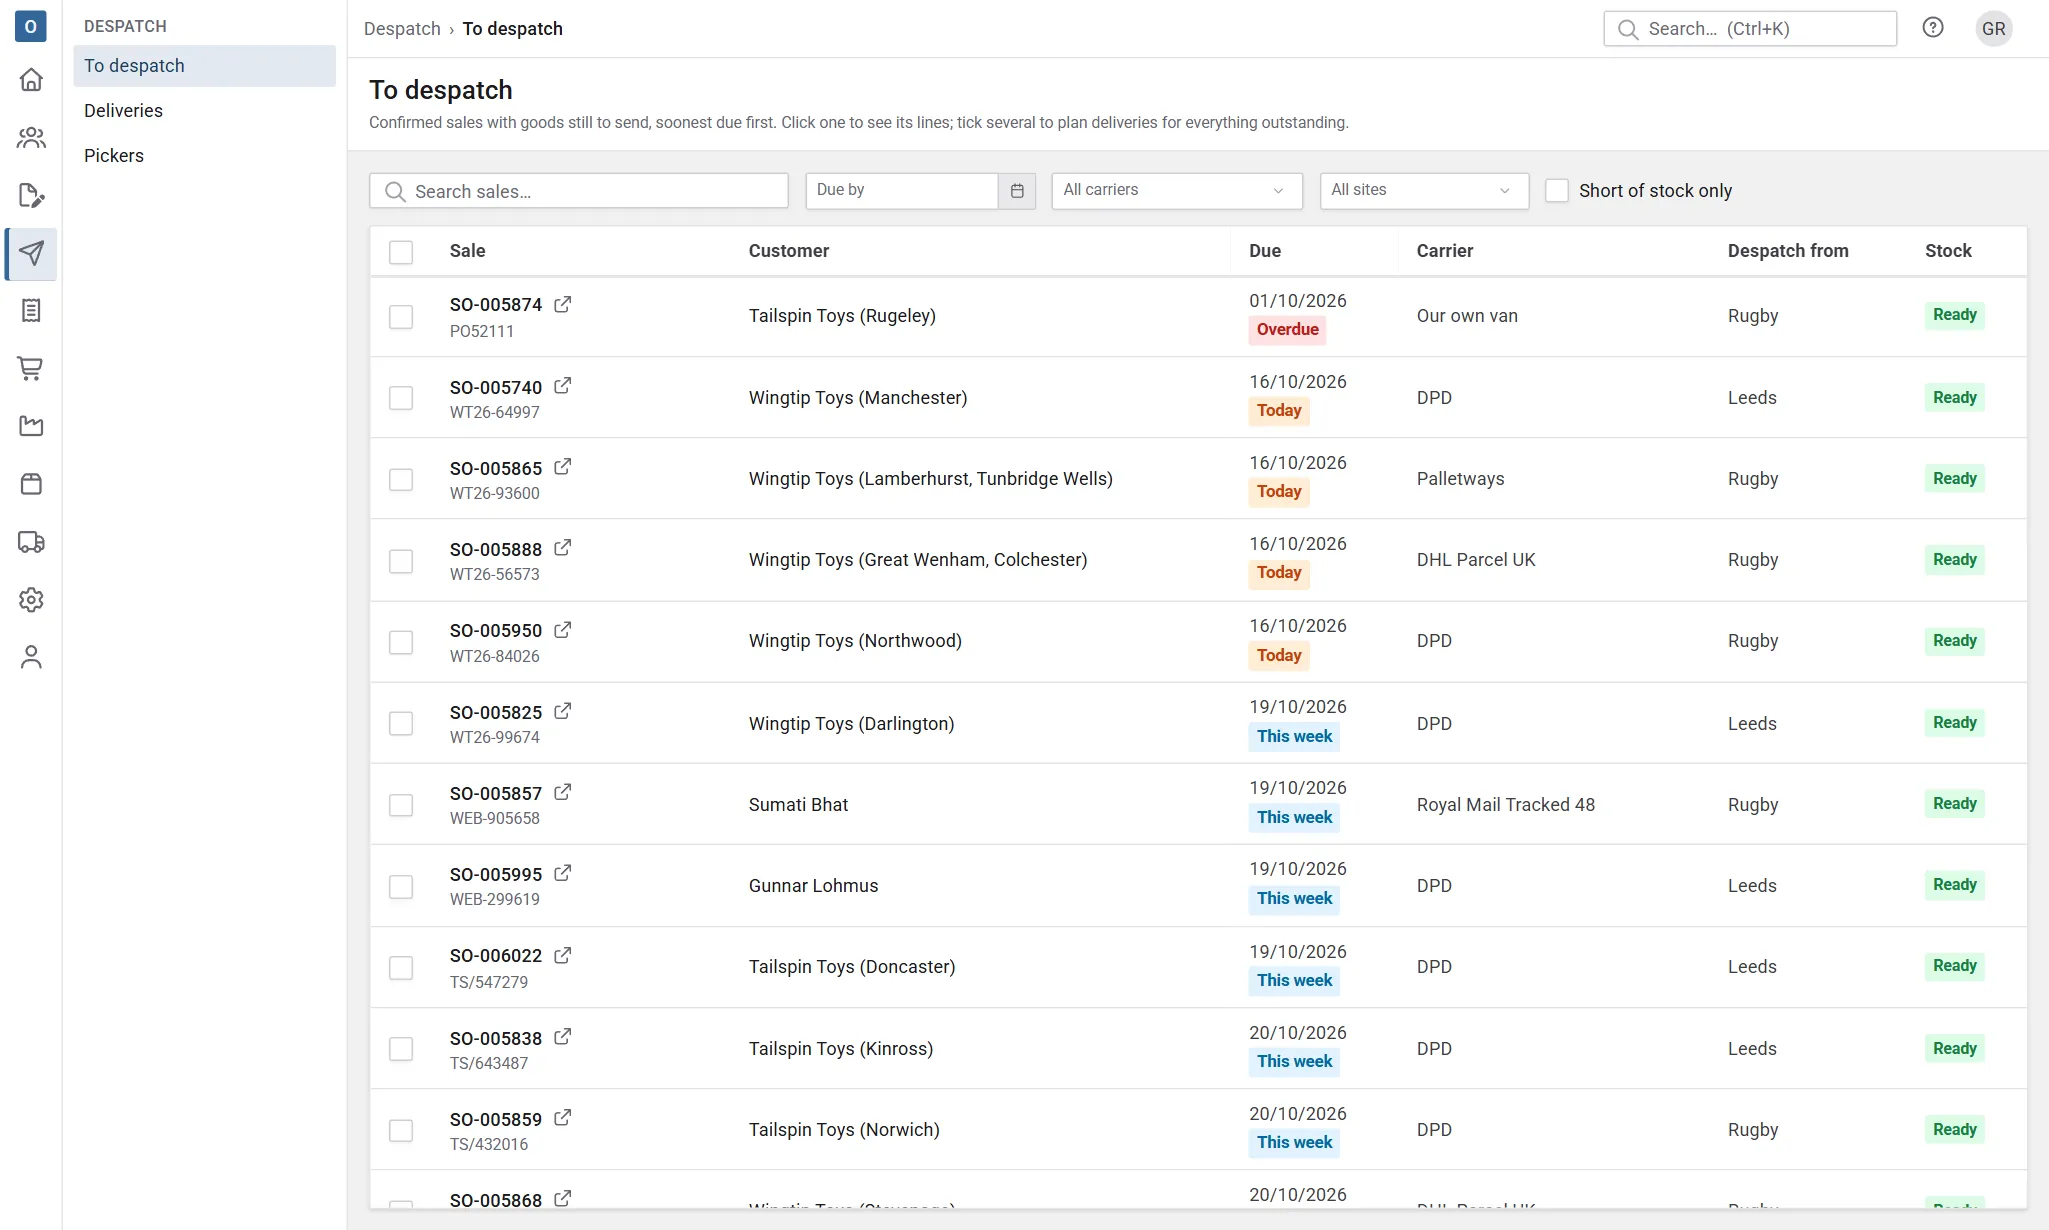The height and width of the screenshot is (1230, 2049).
Task: Open the GR user avatar menu
Action: point(1993,28)
